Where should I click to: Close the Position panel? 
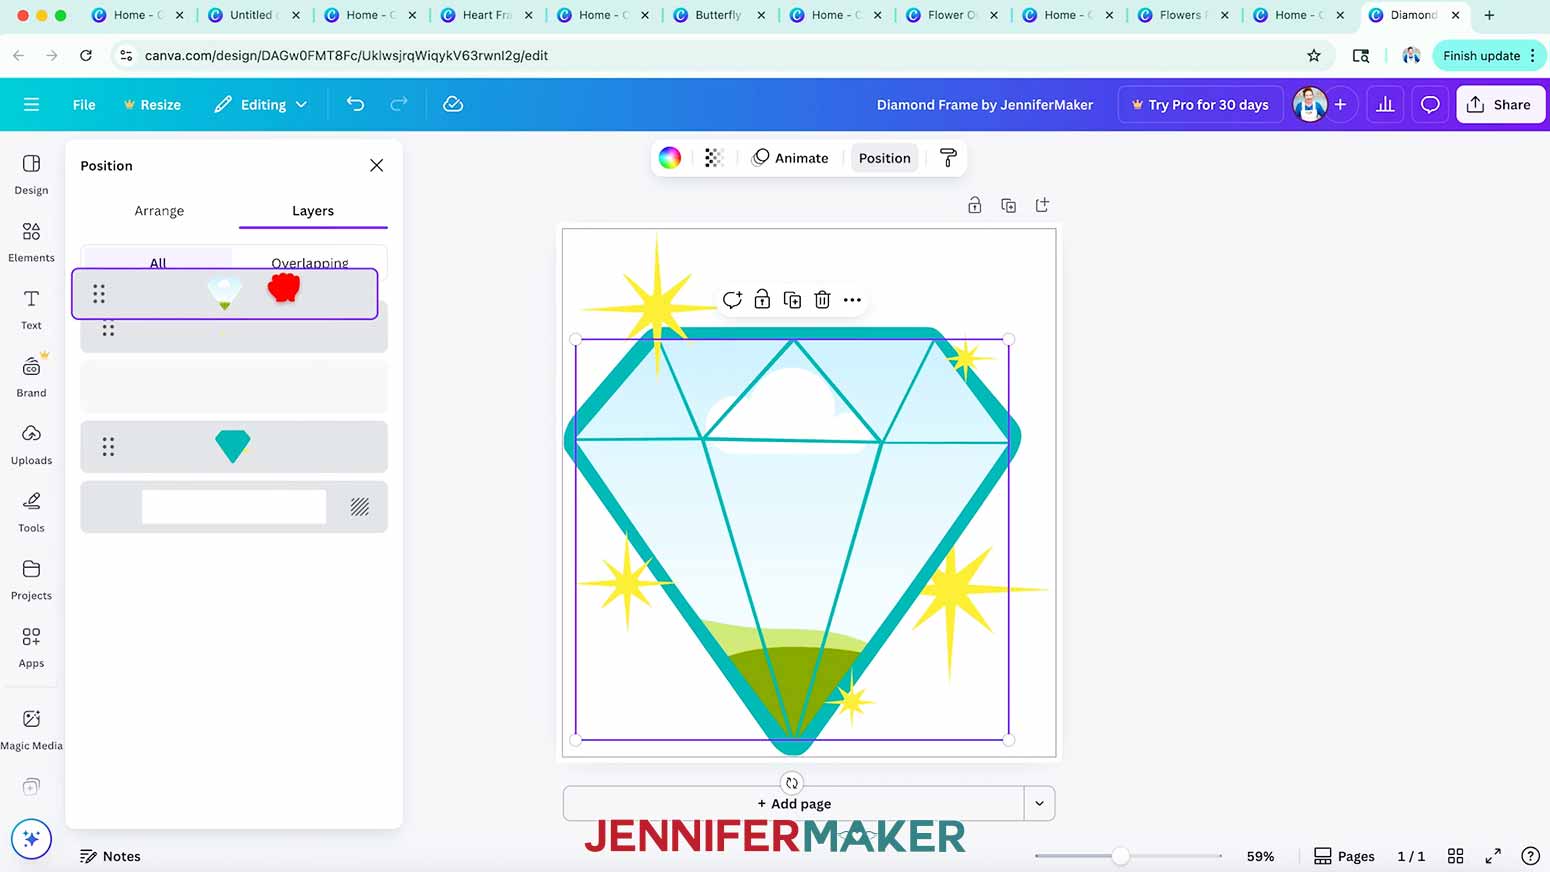tap(376, 165)
